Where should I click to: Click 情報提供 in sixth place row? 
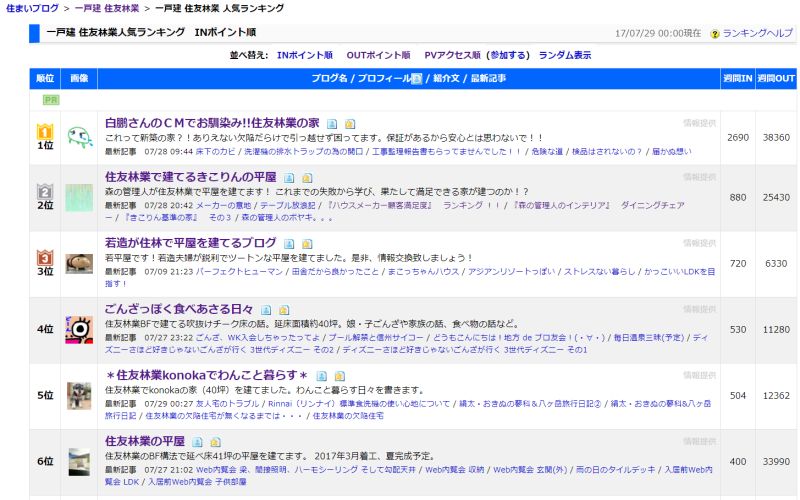click(x=699, y=441)
